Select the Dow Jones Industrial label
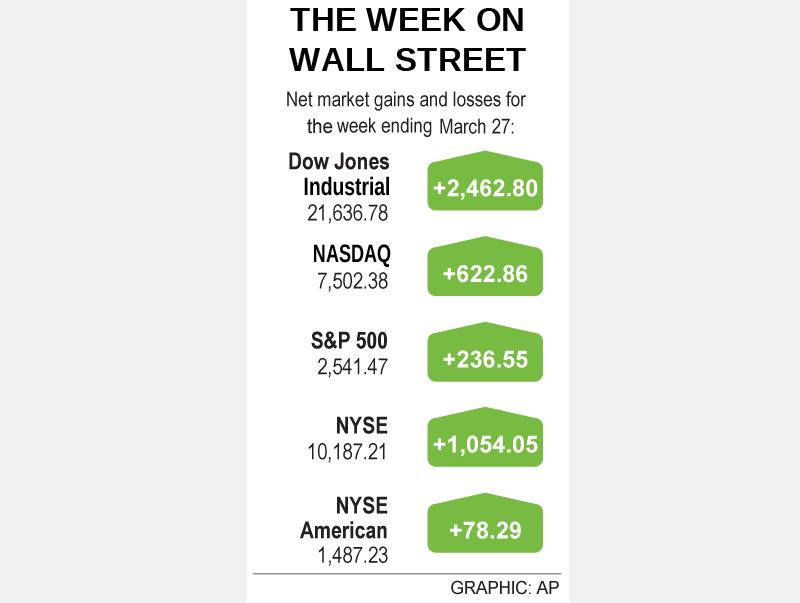The width and height of the screenshot is (800, 603). (x=340, y=174)
